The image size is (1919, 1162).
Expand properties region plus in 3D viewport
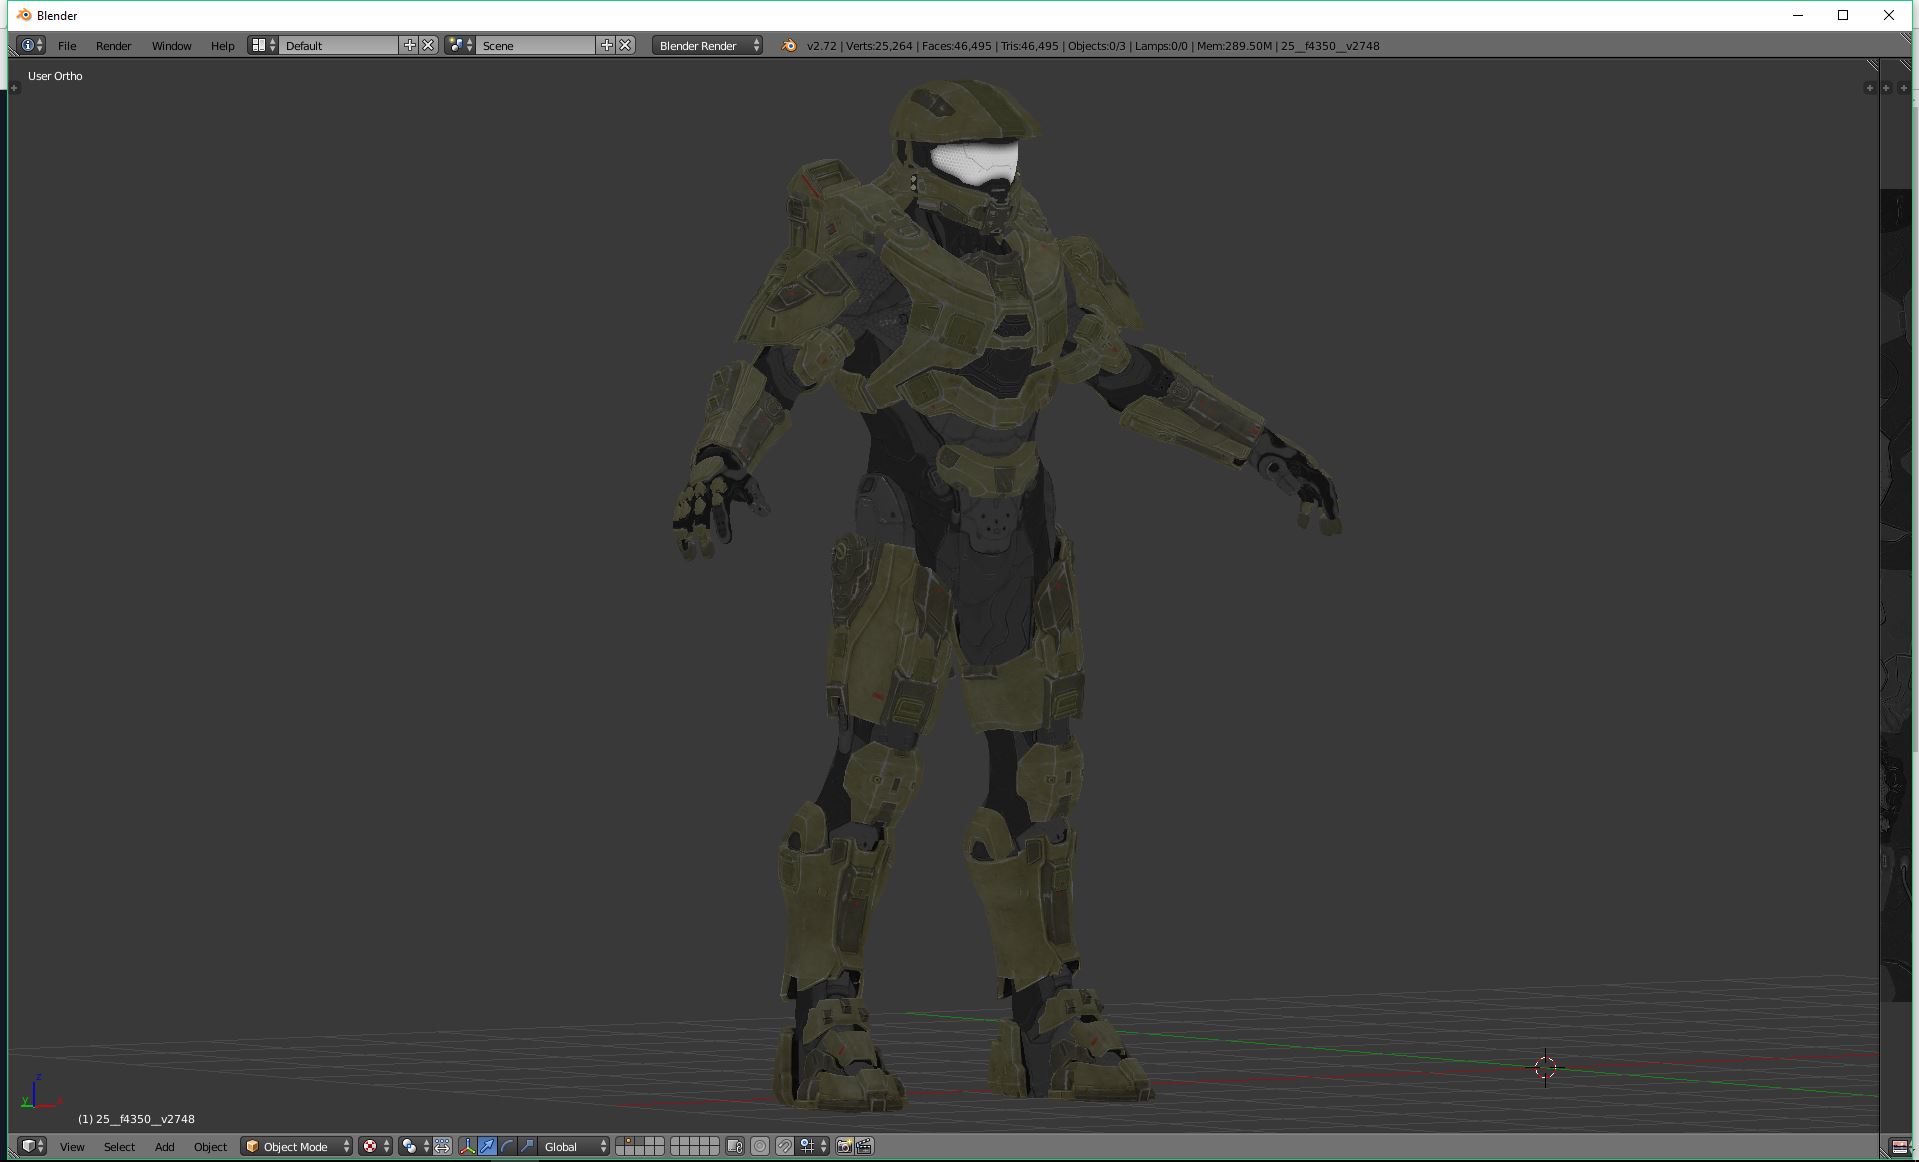[x=1869, y=88]
